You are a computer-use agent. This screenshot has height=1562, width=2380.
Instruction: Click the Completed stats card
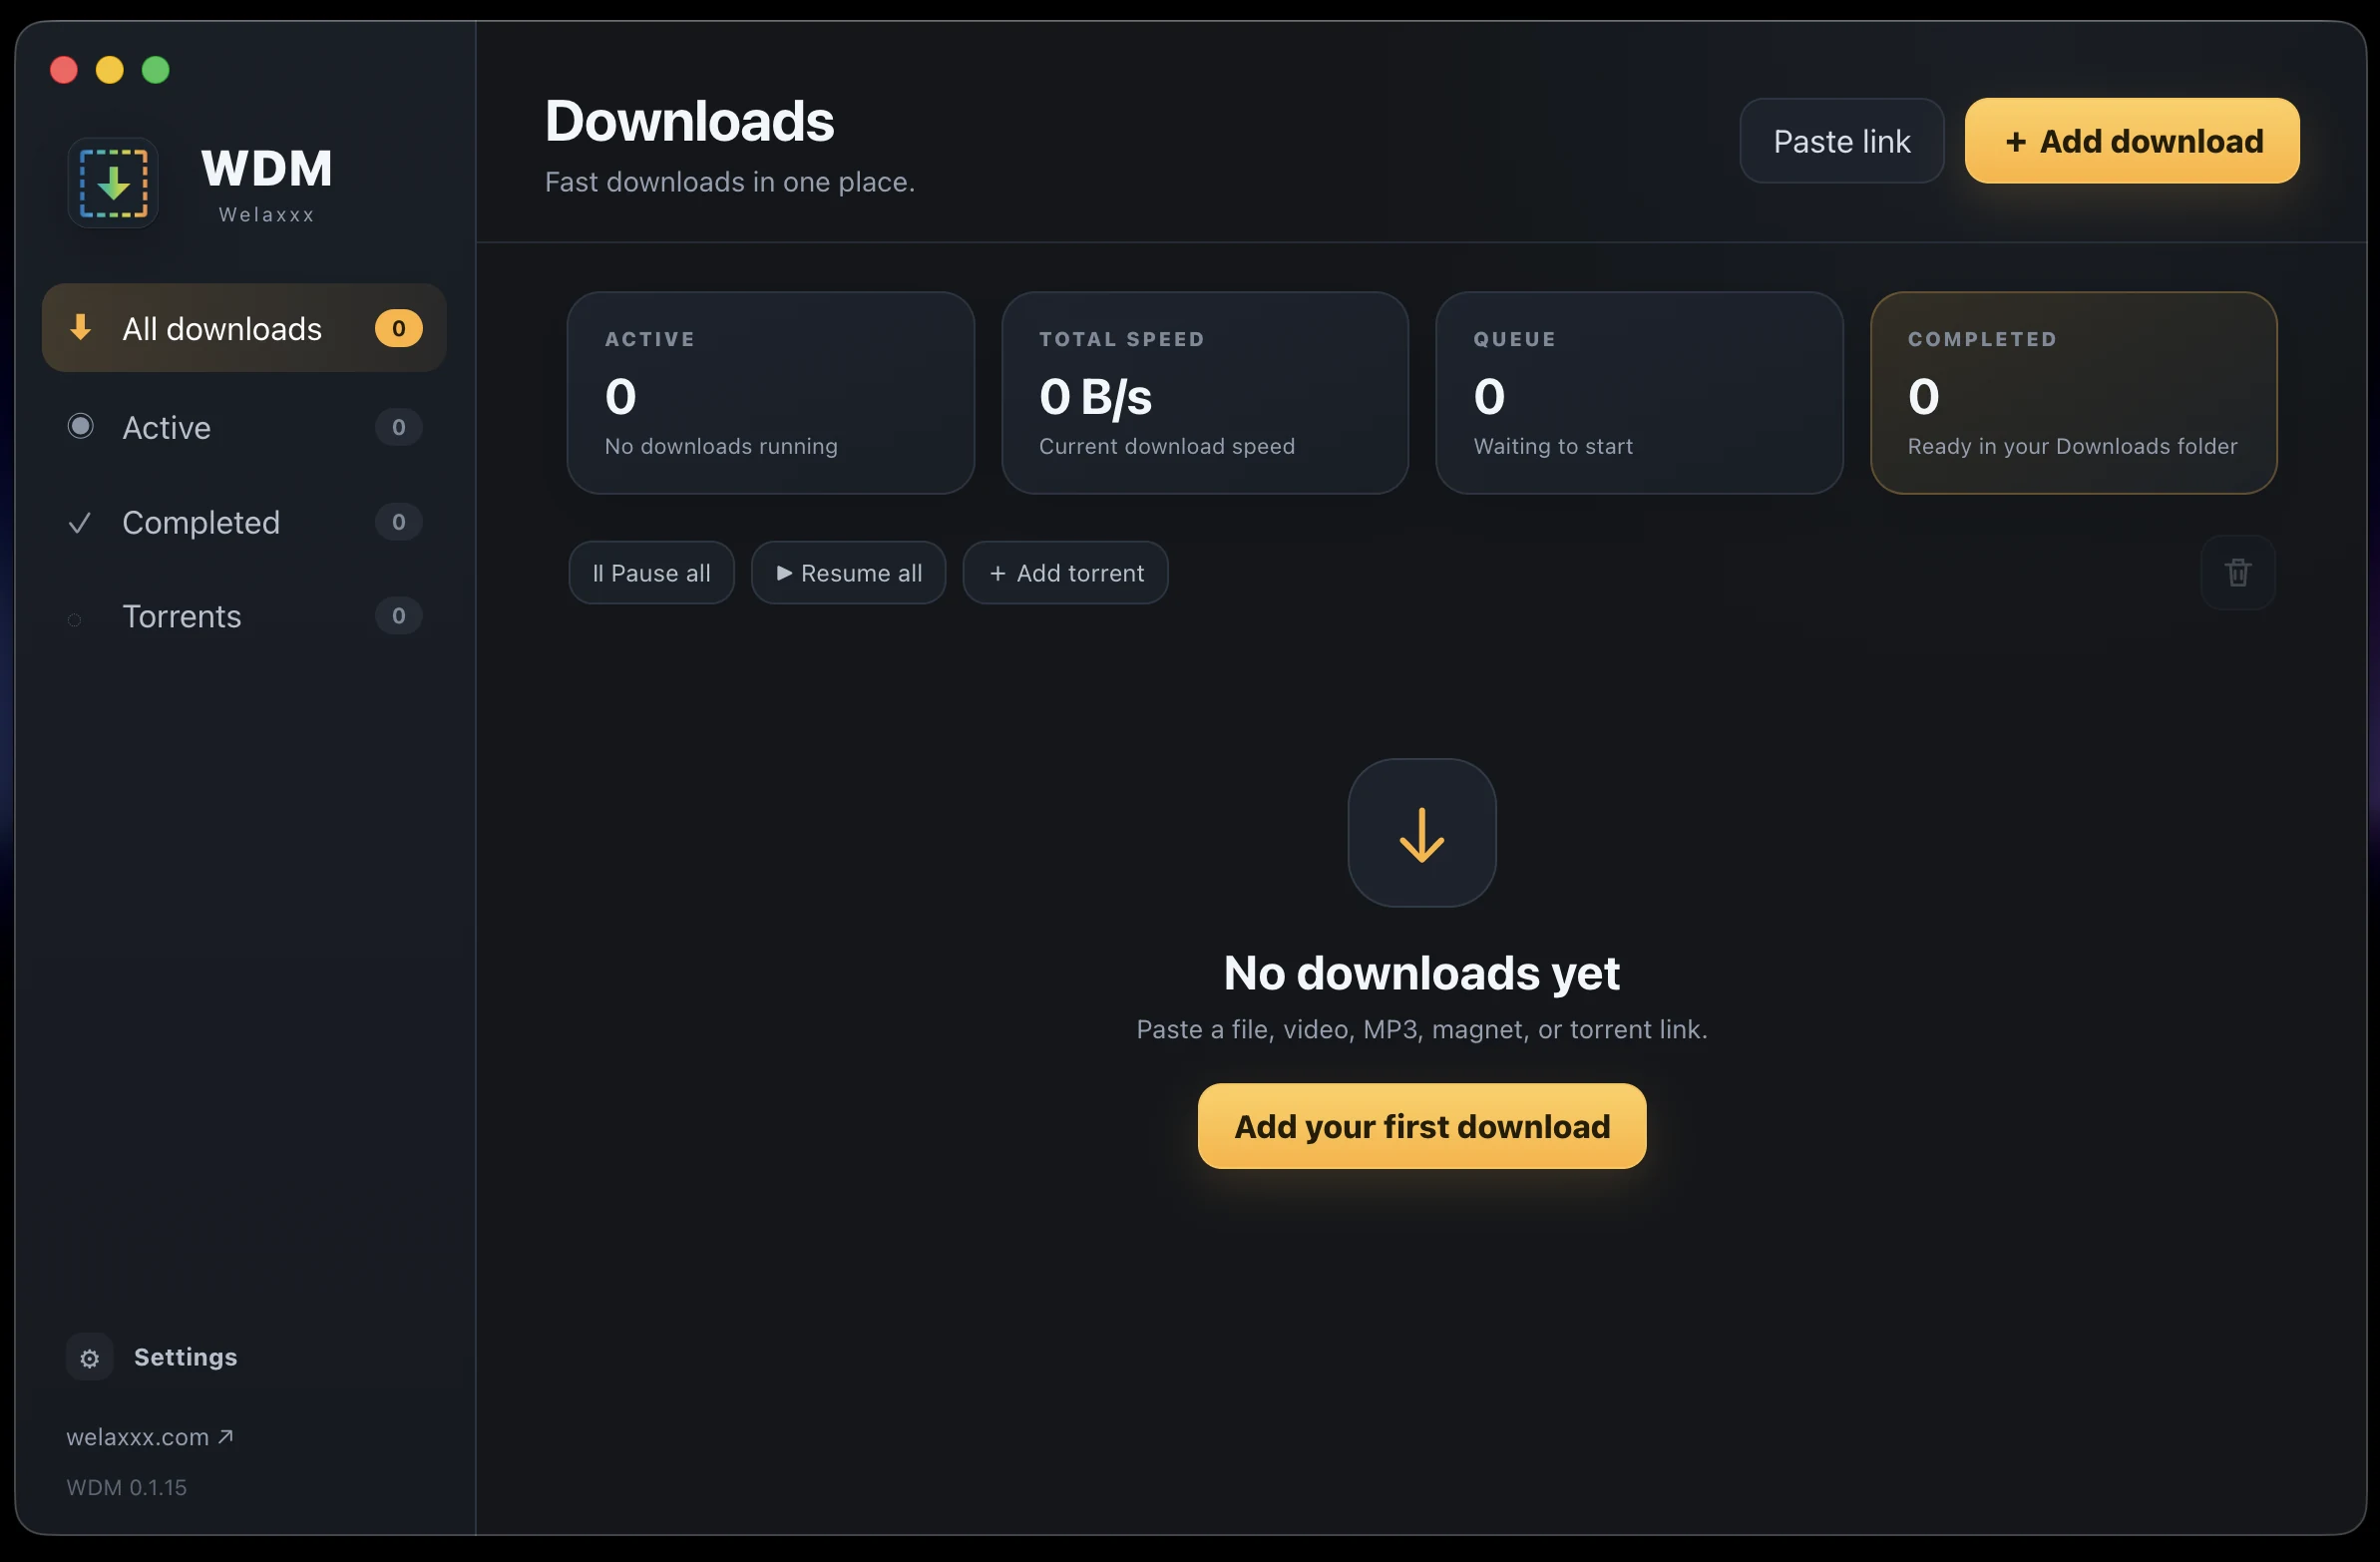point(2073,393)
